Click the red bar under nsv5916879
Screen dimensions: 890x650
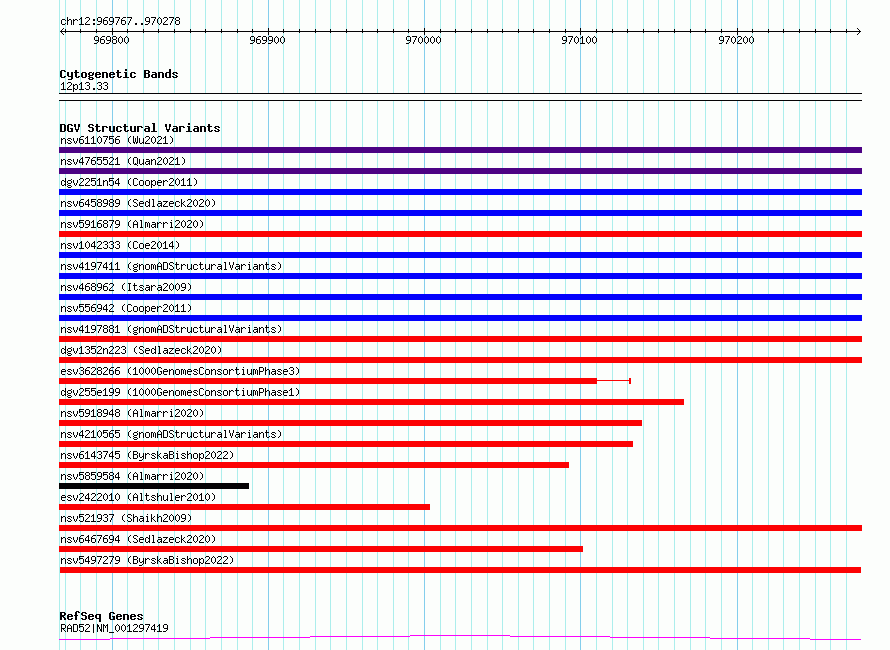460,234
